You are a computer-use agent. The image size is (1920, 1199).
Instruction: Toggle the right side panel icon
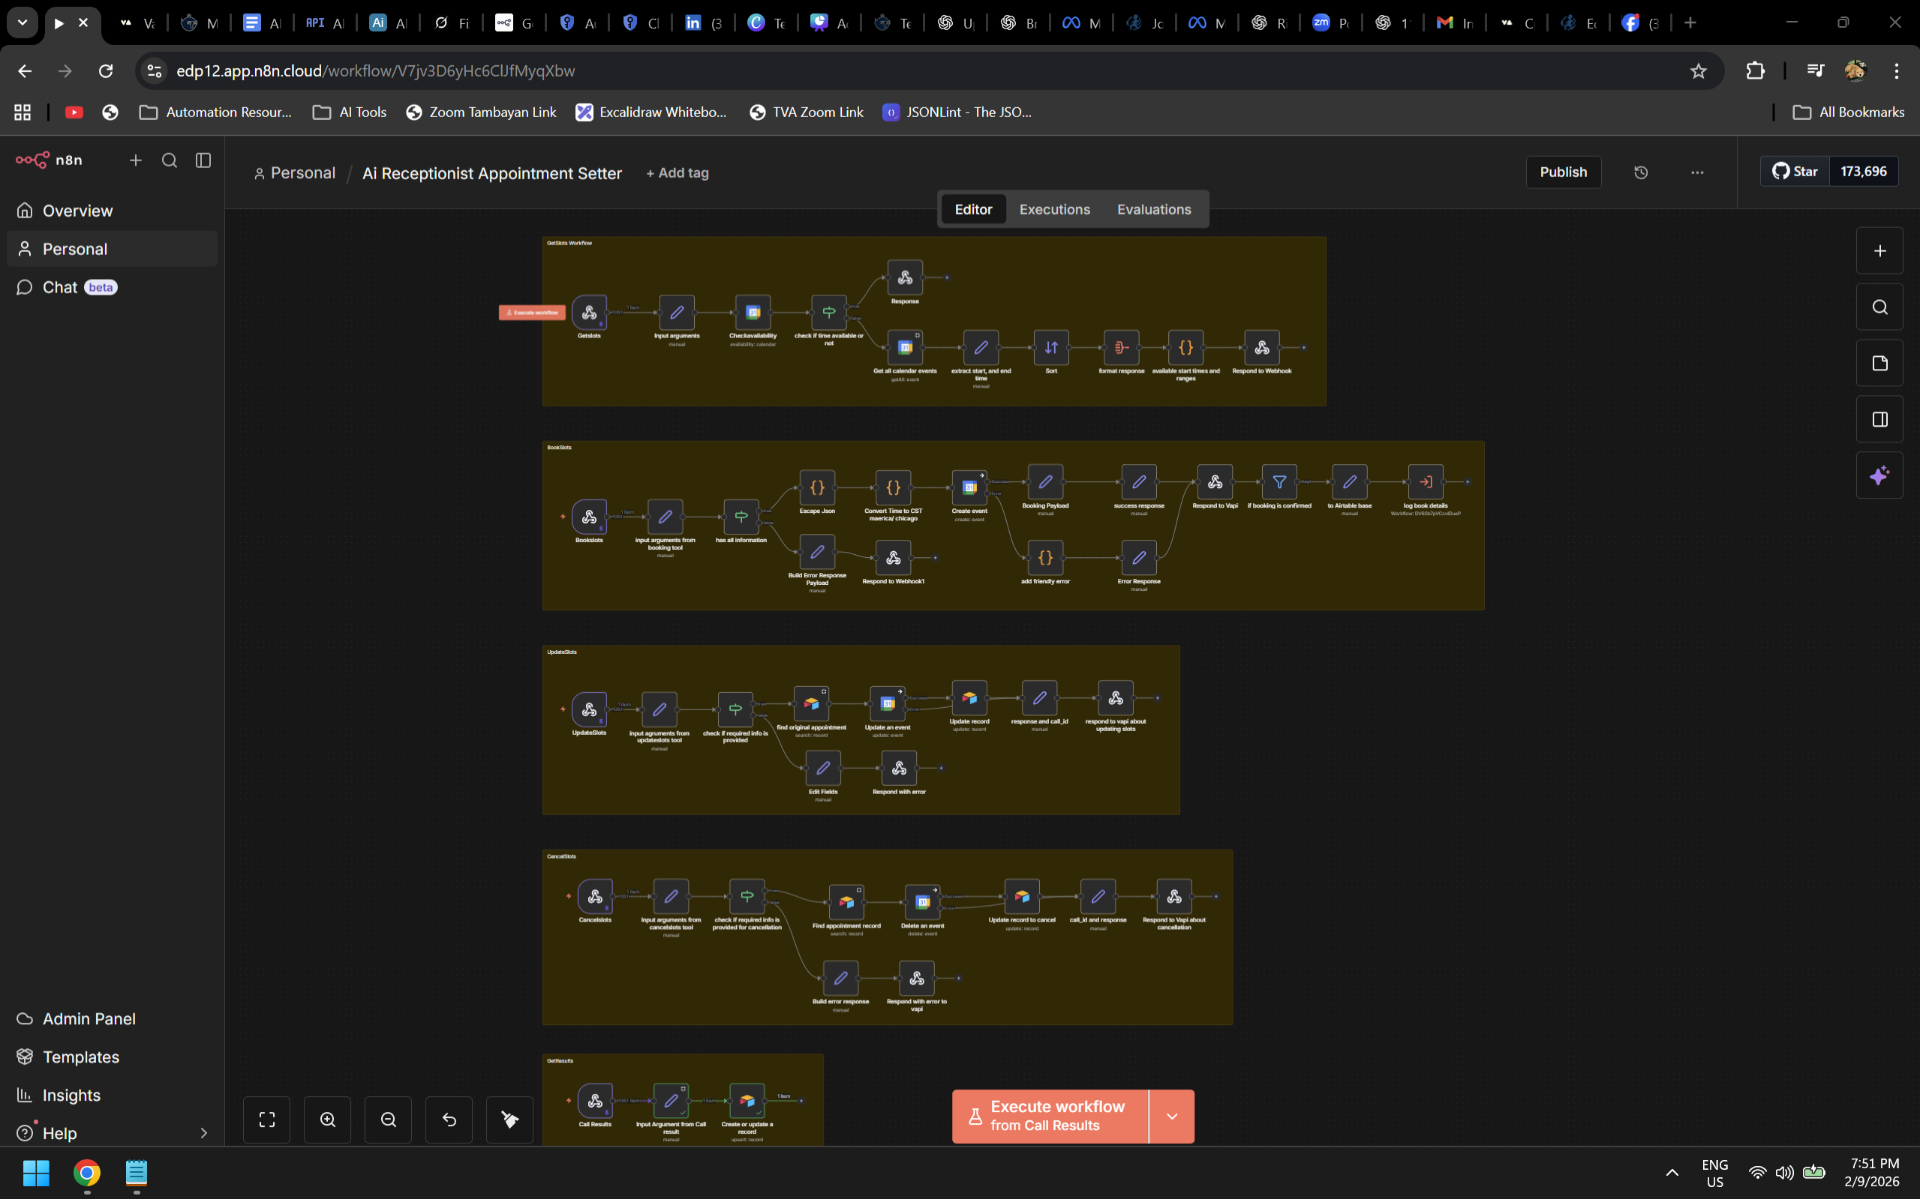point(1879,419)
